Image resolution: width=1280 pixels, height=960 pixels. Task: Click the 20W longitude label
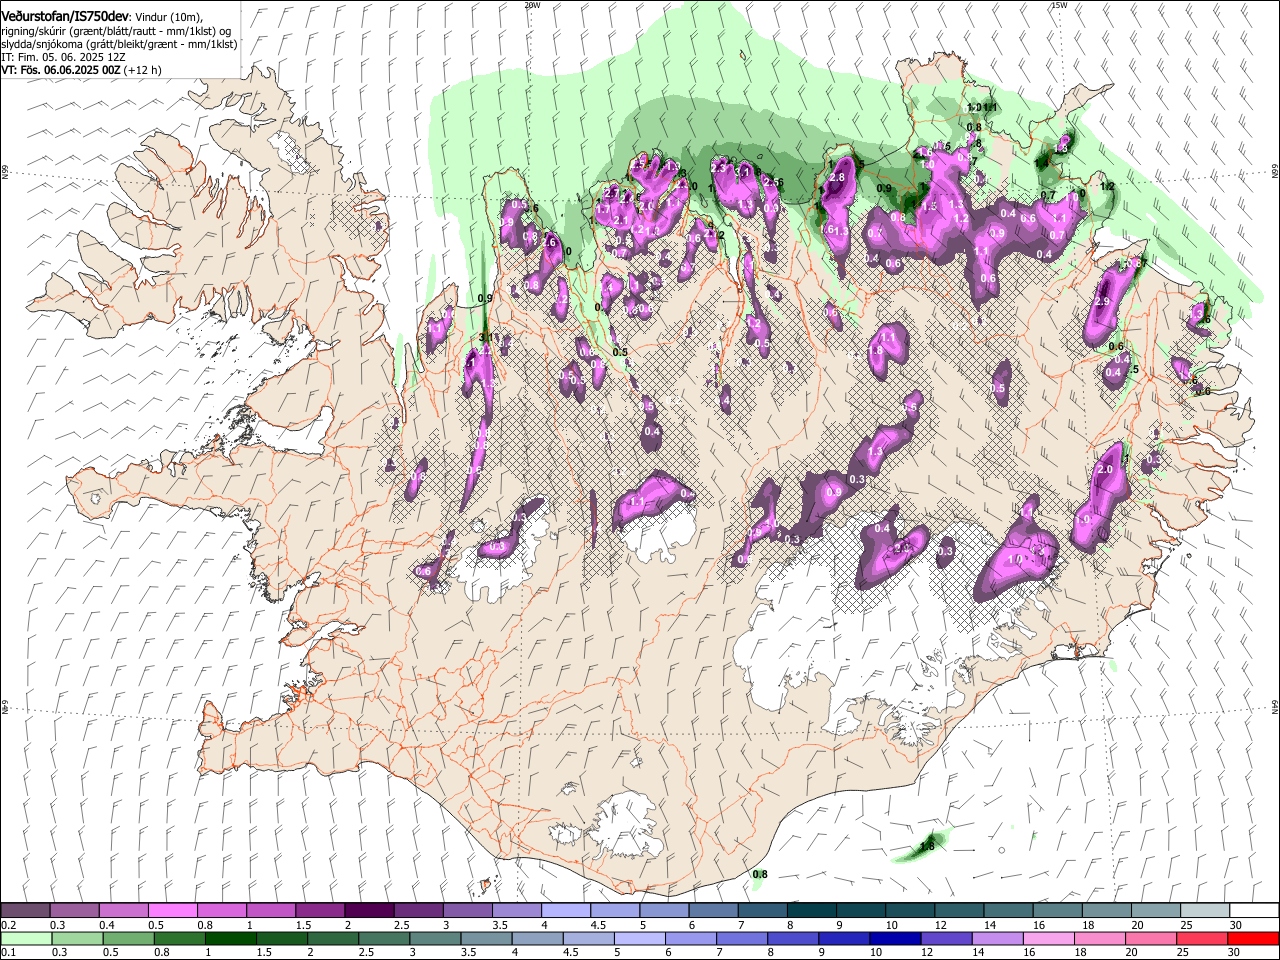[x=532, y=5]
